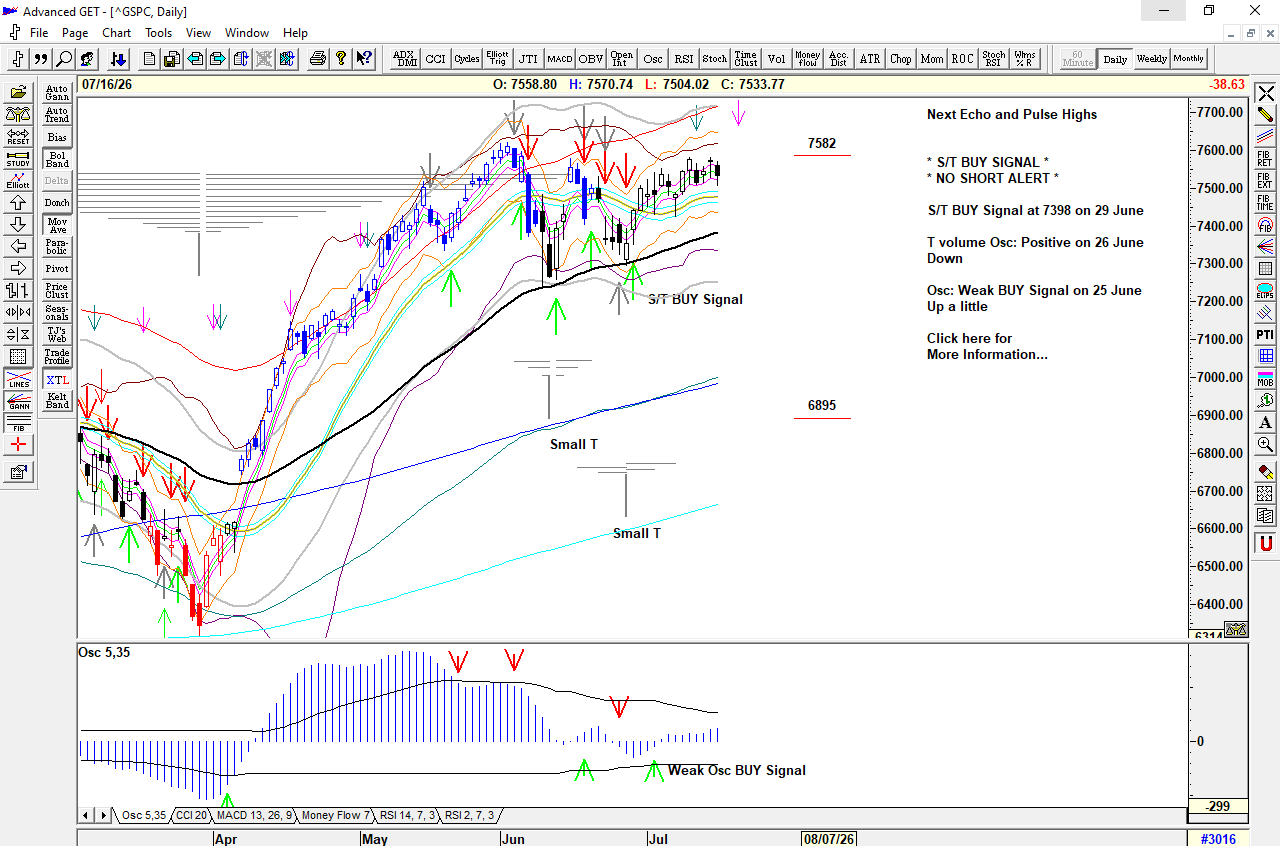
Task: Add the ATR indicator from toolbar
Action: [x=870, y=58]
